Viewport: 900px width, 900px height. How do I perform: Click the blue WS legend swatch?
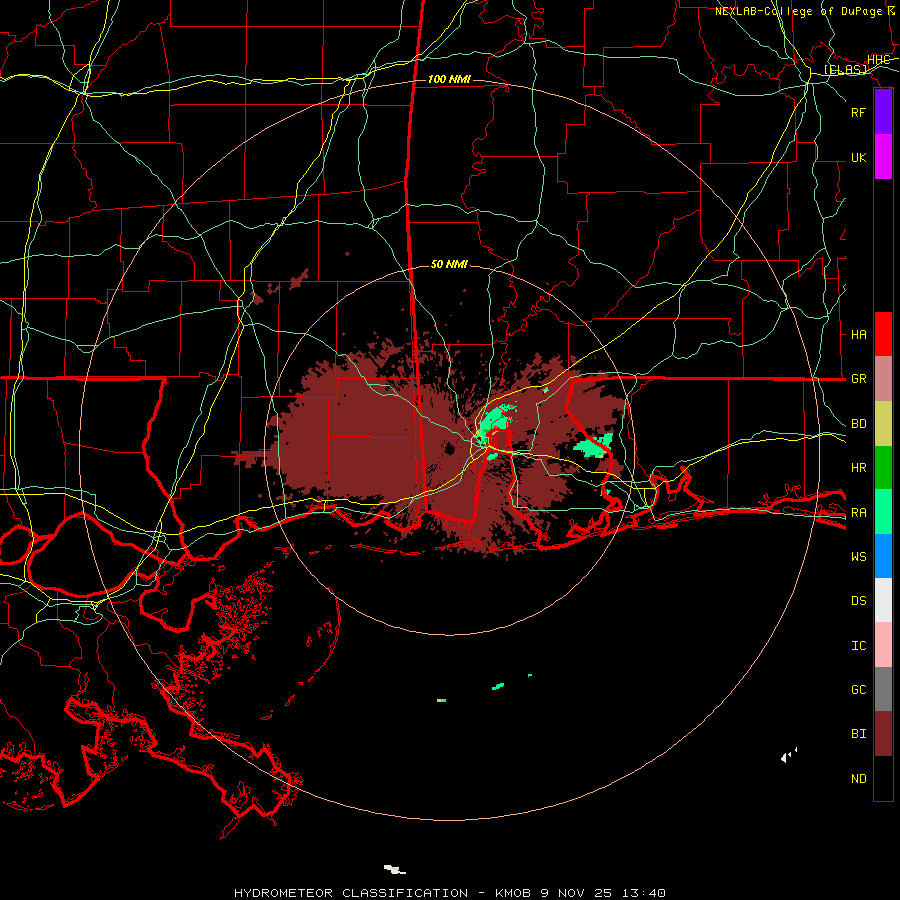coord(883,556)
